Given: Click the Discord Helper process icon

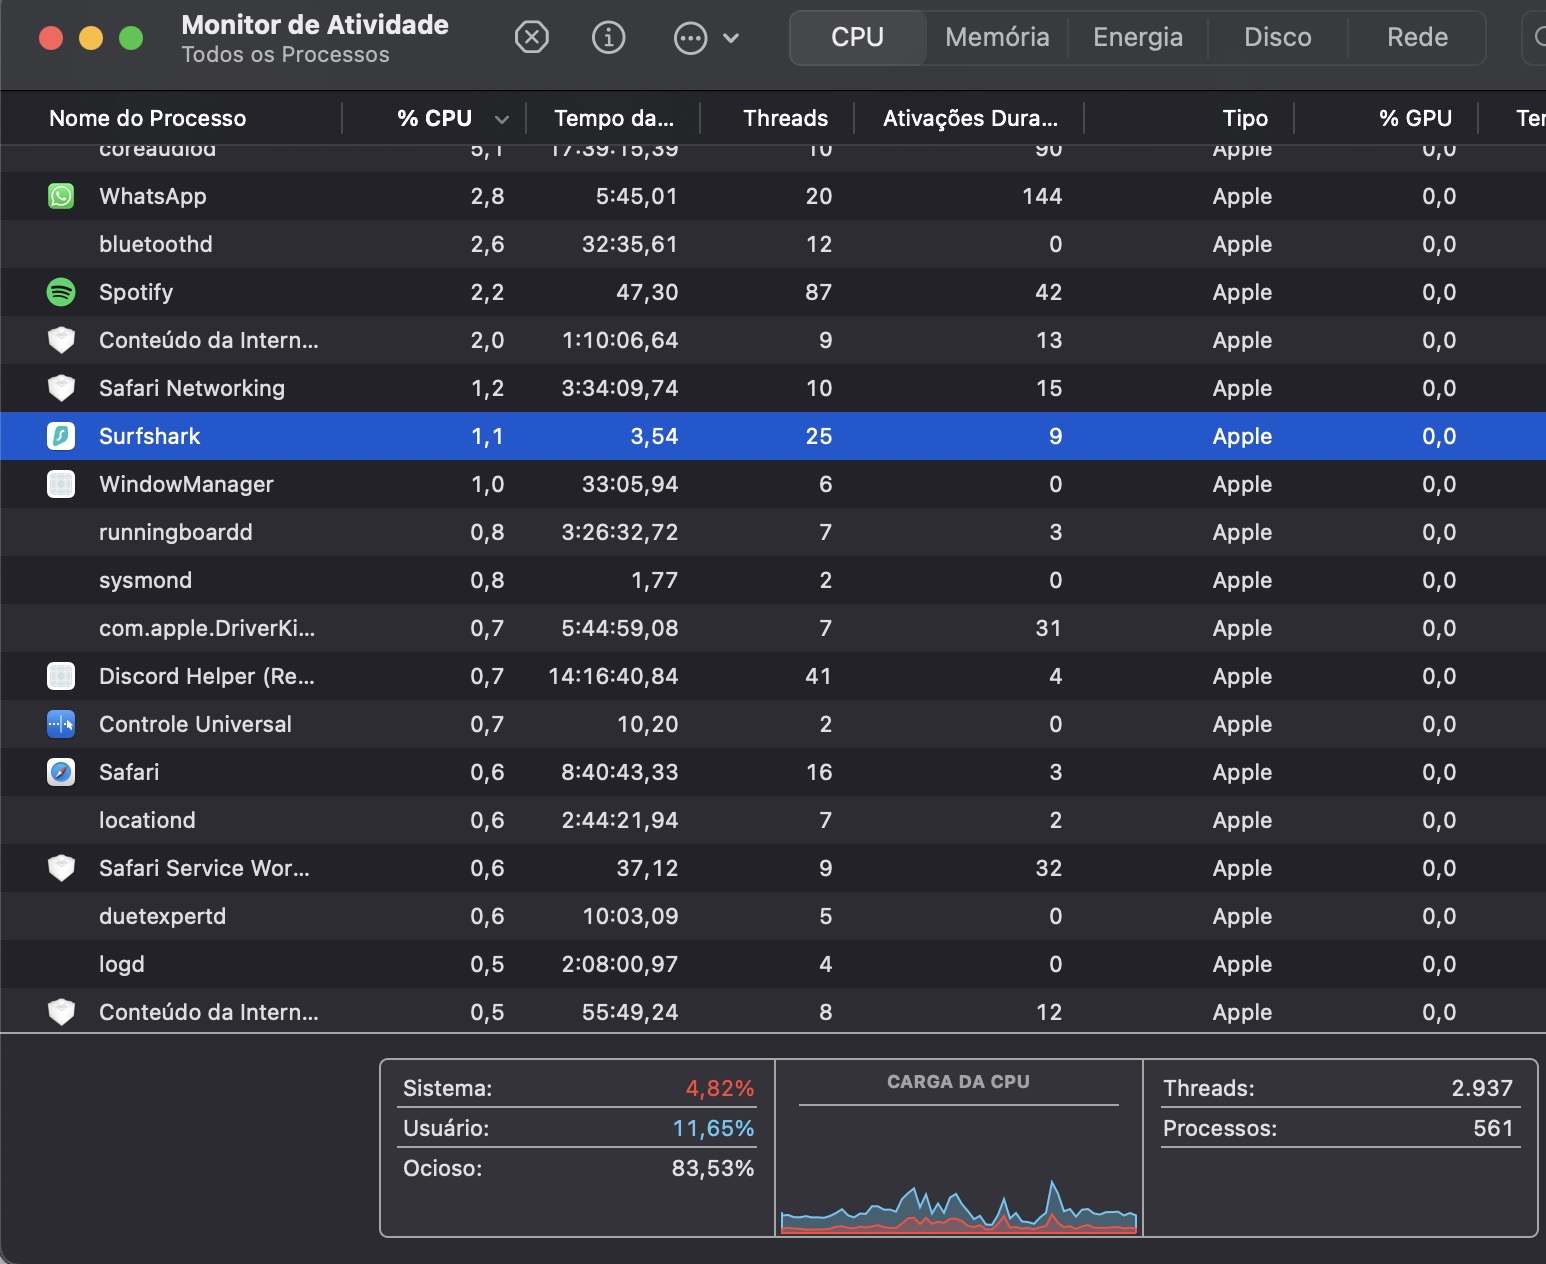Looking at the screenshot, I should [x=61, y=676].
